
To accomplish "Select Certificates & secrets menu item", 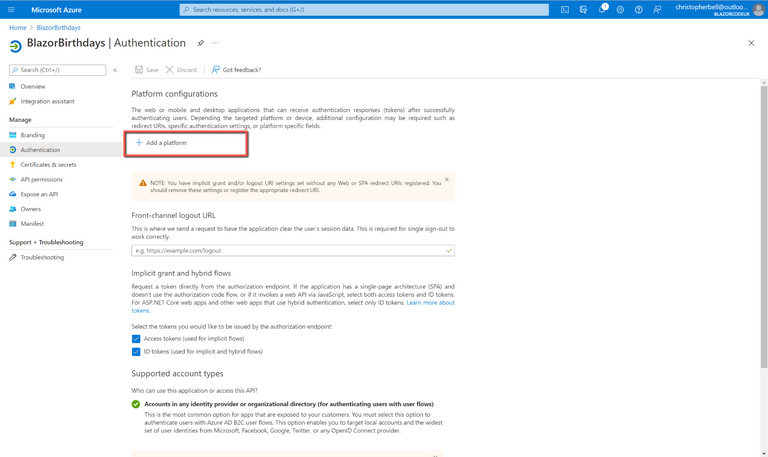I will point(48,165).
